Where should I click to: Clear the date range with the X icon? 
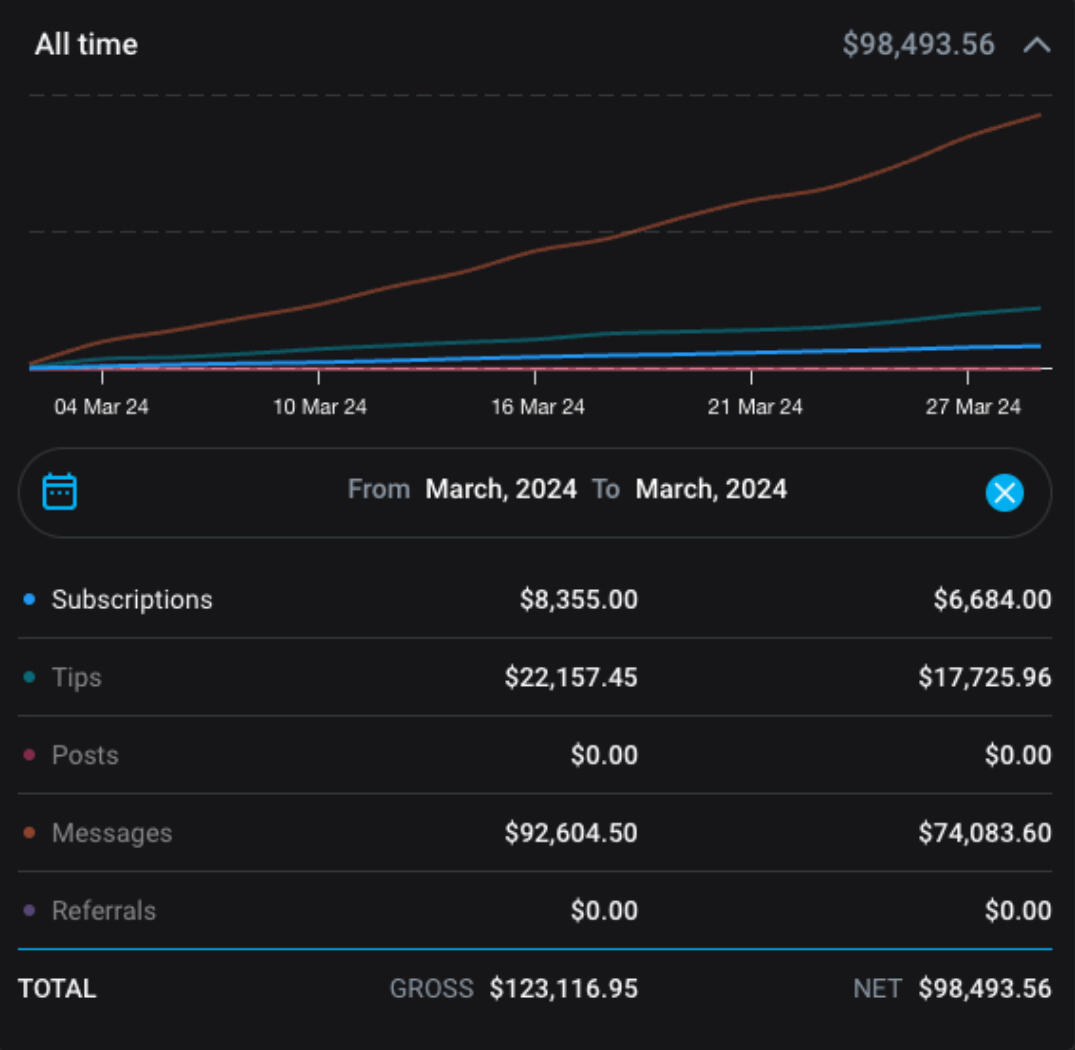tap(1004, 492)
